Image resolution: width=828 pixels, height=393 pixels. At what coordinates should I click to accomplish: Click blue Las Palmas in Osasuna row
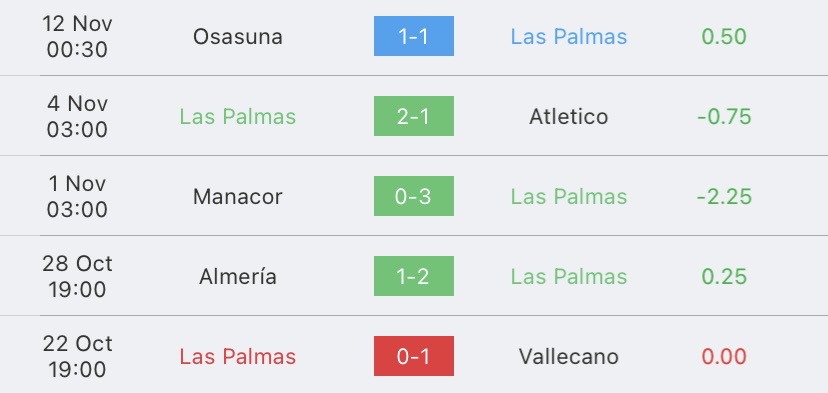tap(569, 36)
